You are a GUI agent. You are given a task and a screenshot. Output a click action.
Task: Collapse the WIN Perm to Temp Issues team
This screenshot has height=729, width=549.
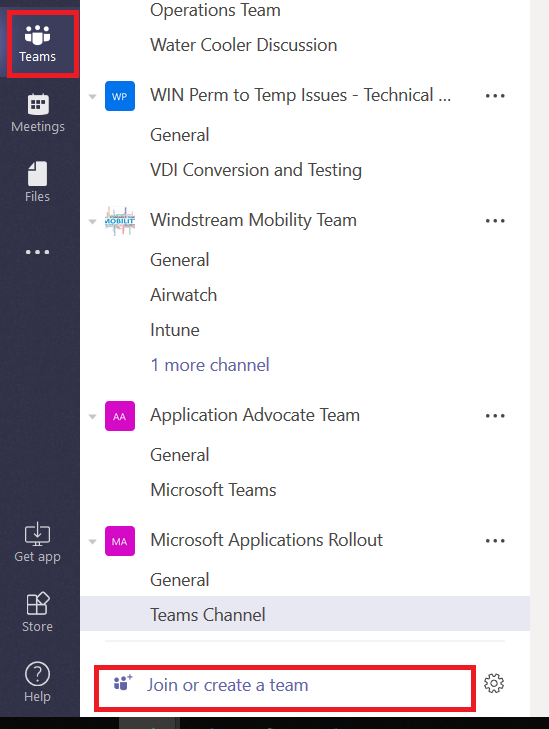[93, 97]
